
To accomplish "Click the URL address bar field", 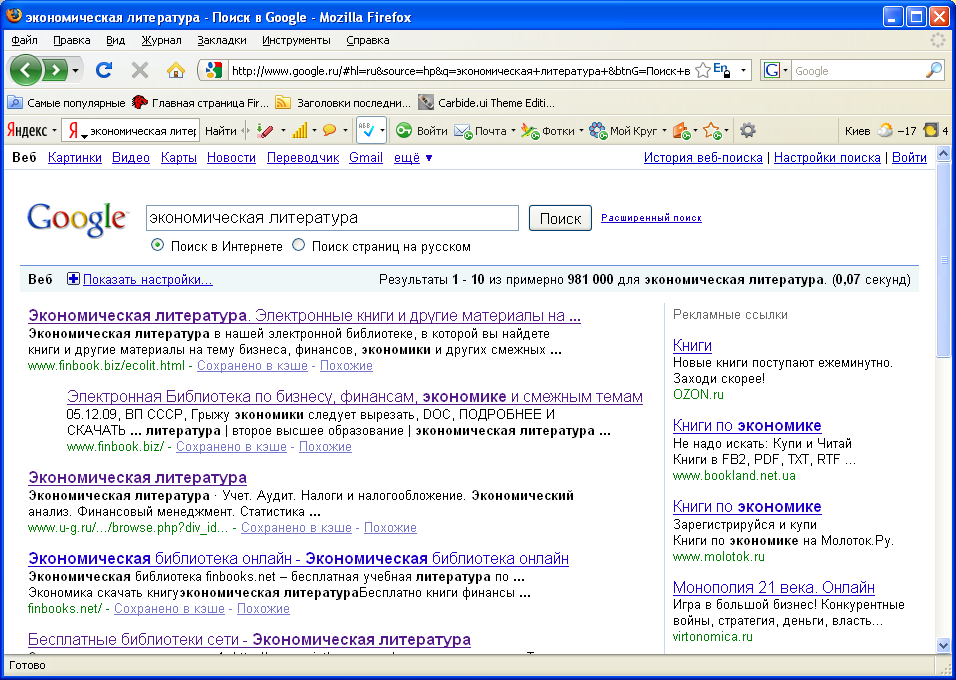I will [x=460, y=71].
